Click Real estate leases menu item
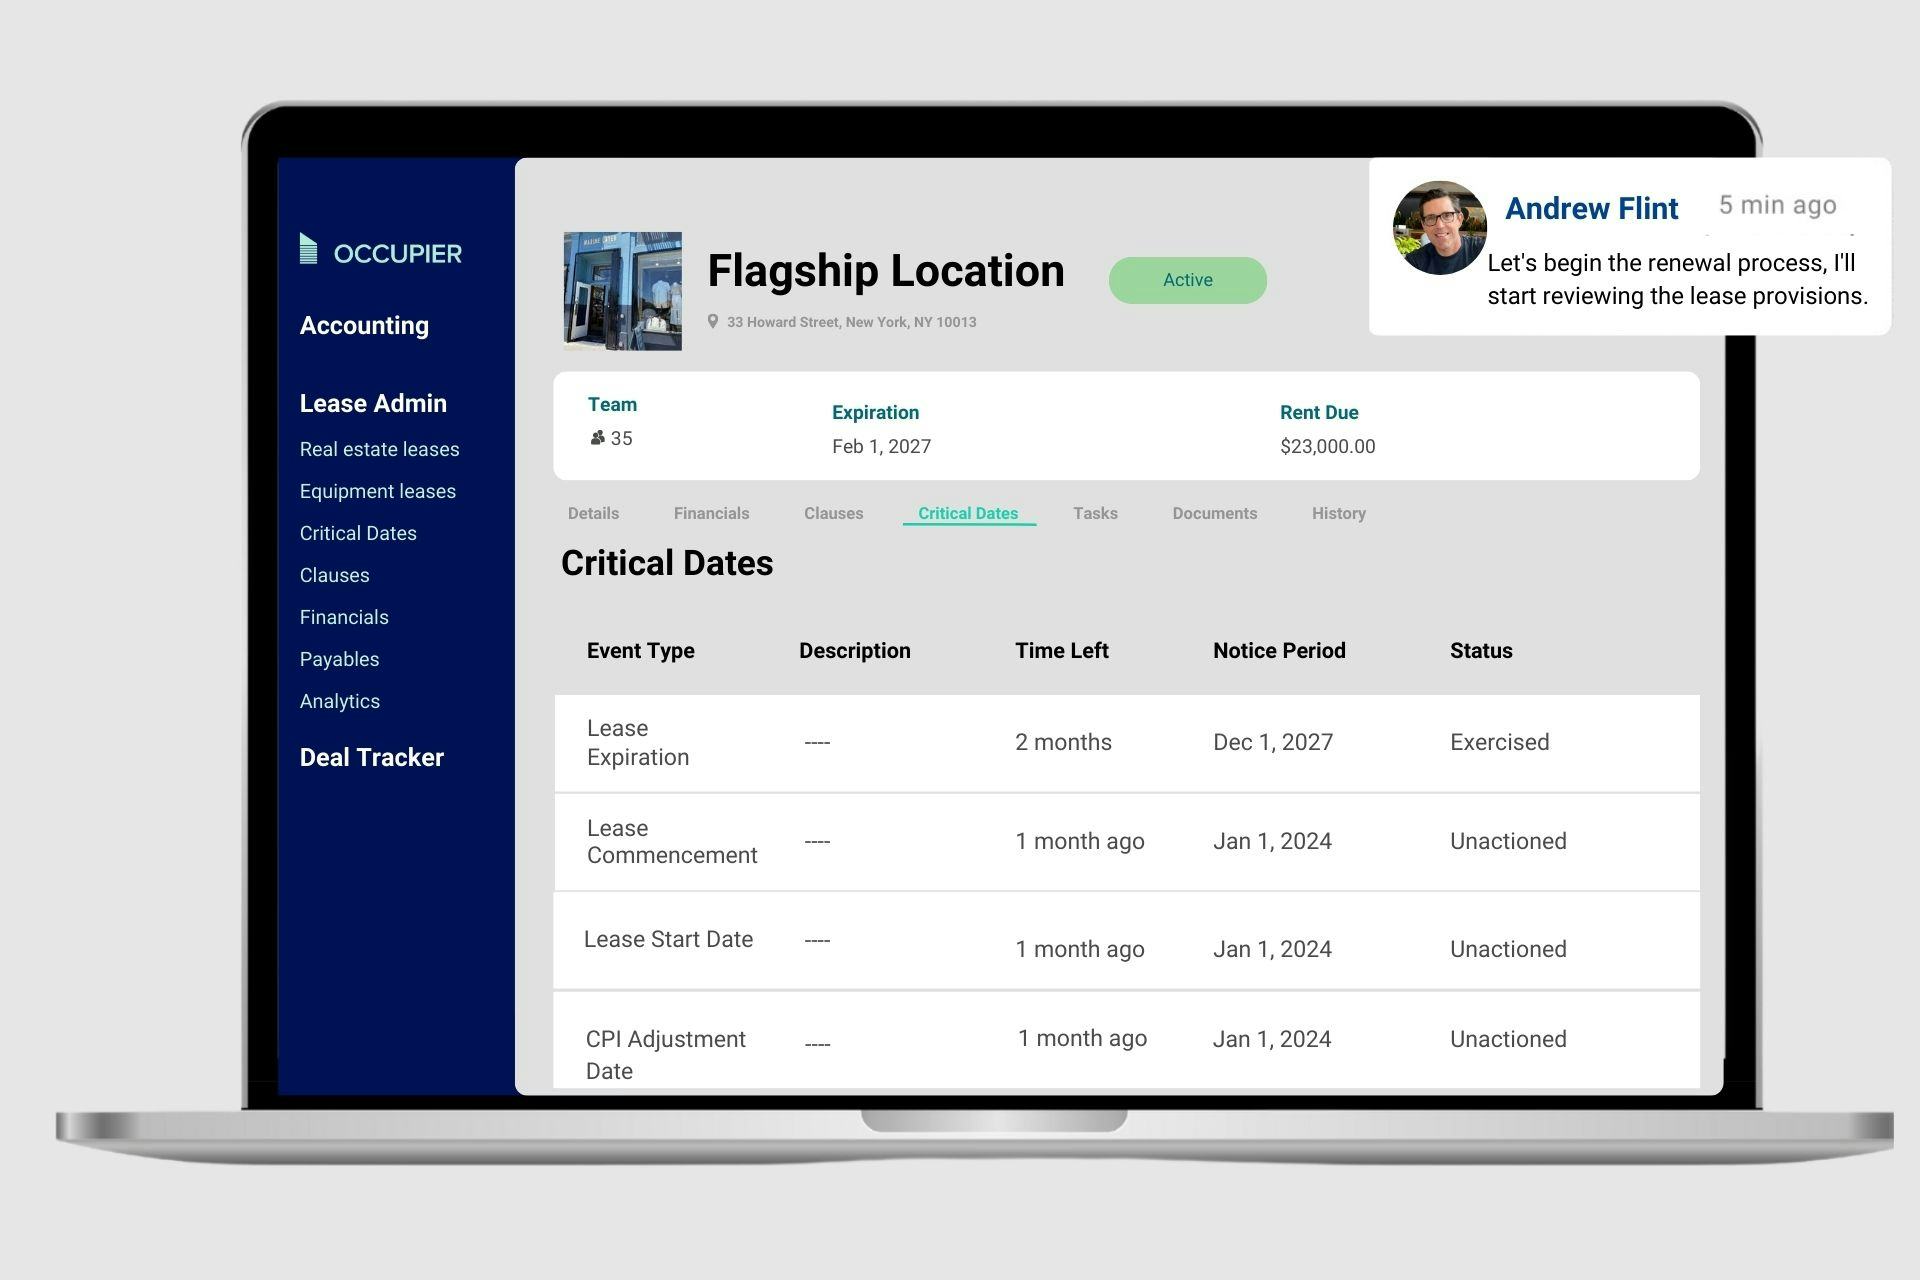The image size is (1920, 1280). 379,449
